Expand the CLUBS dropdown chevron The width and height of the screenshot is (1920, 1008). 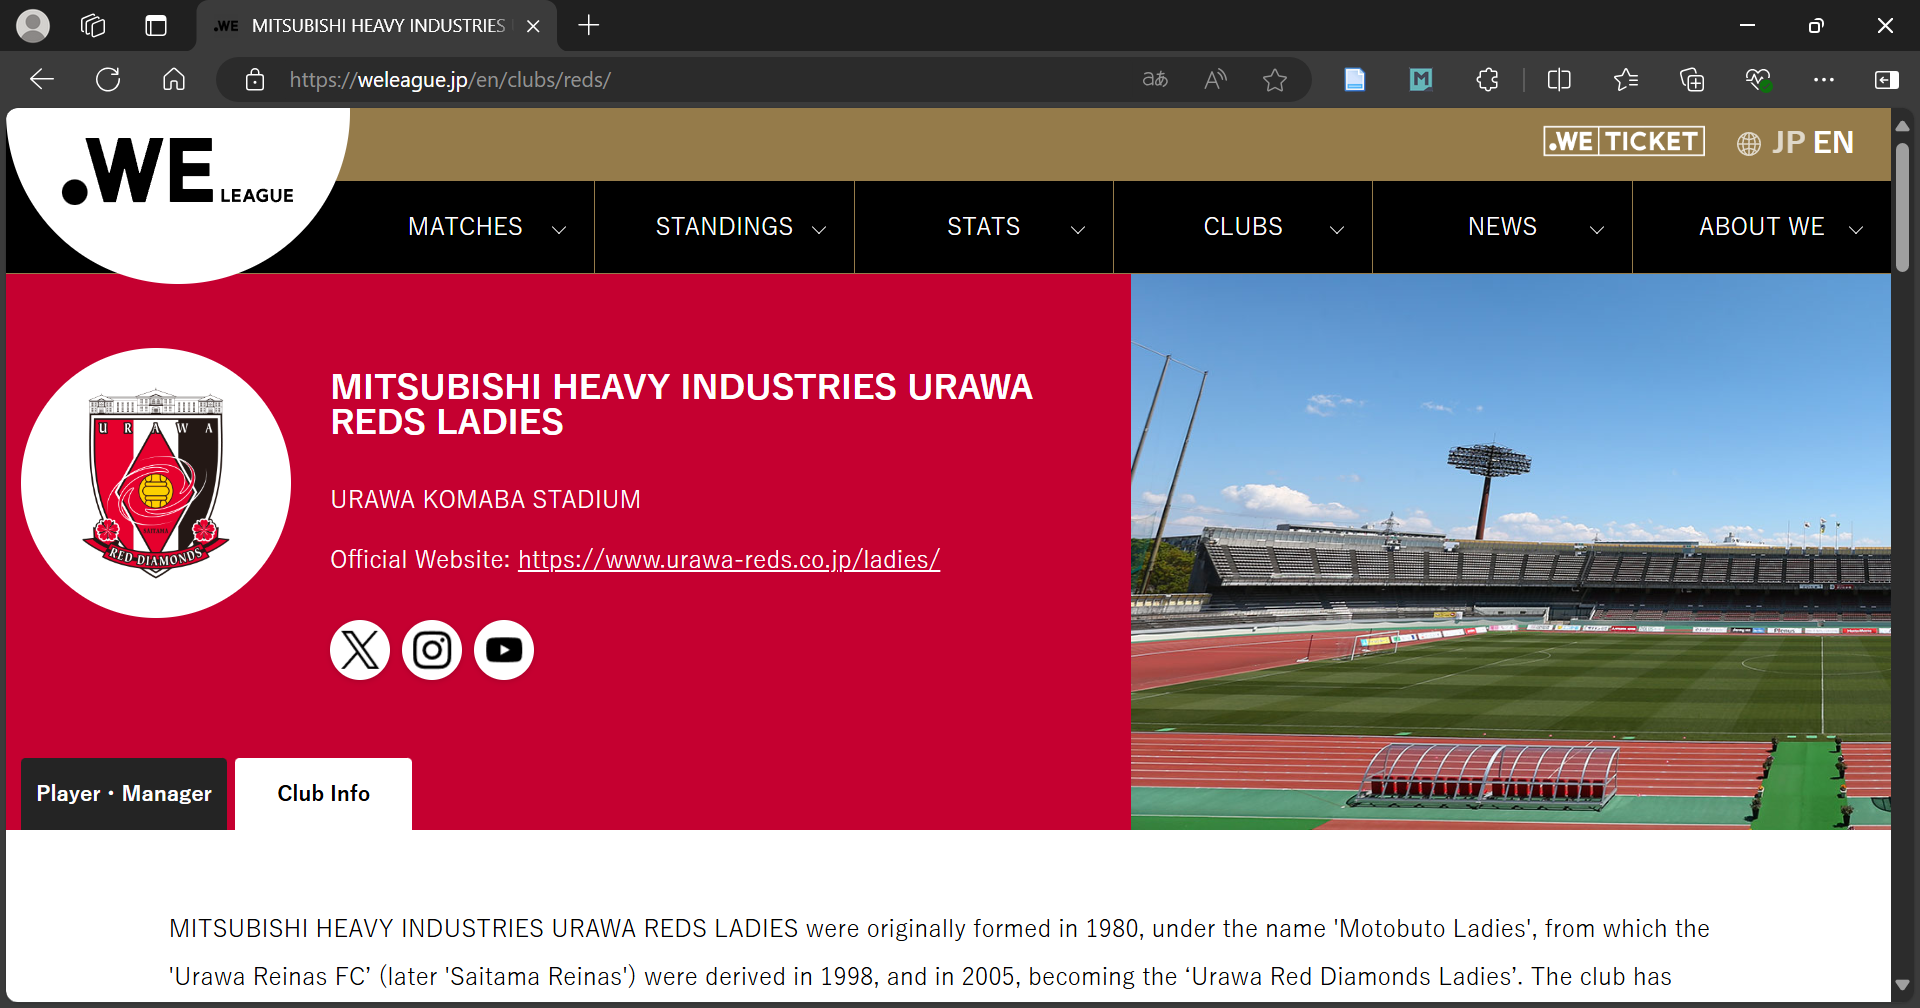tap(1337, 229)
